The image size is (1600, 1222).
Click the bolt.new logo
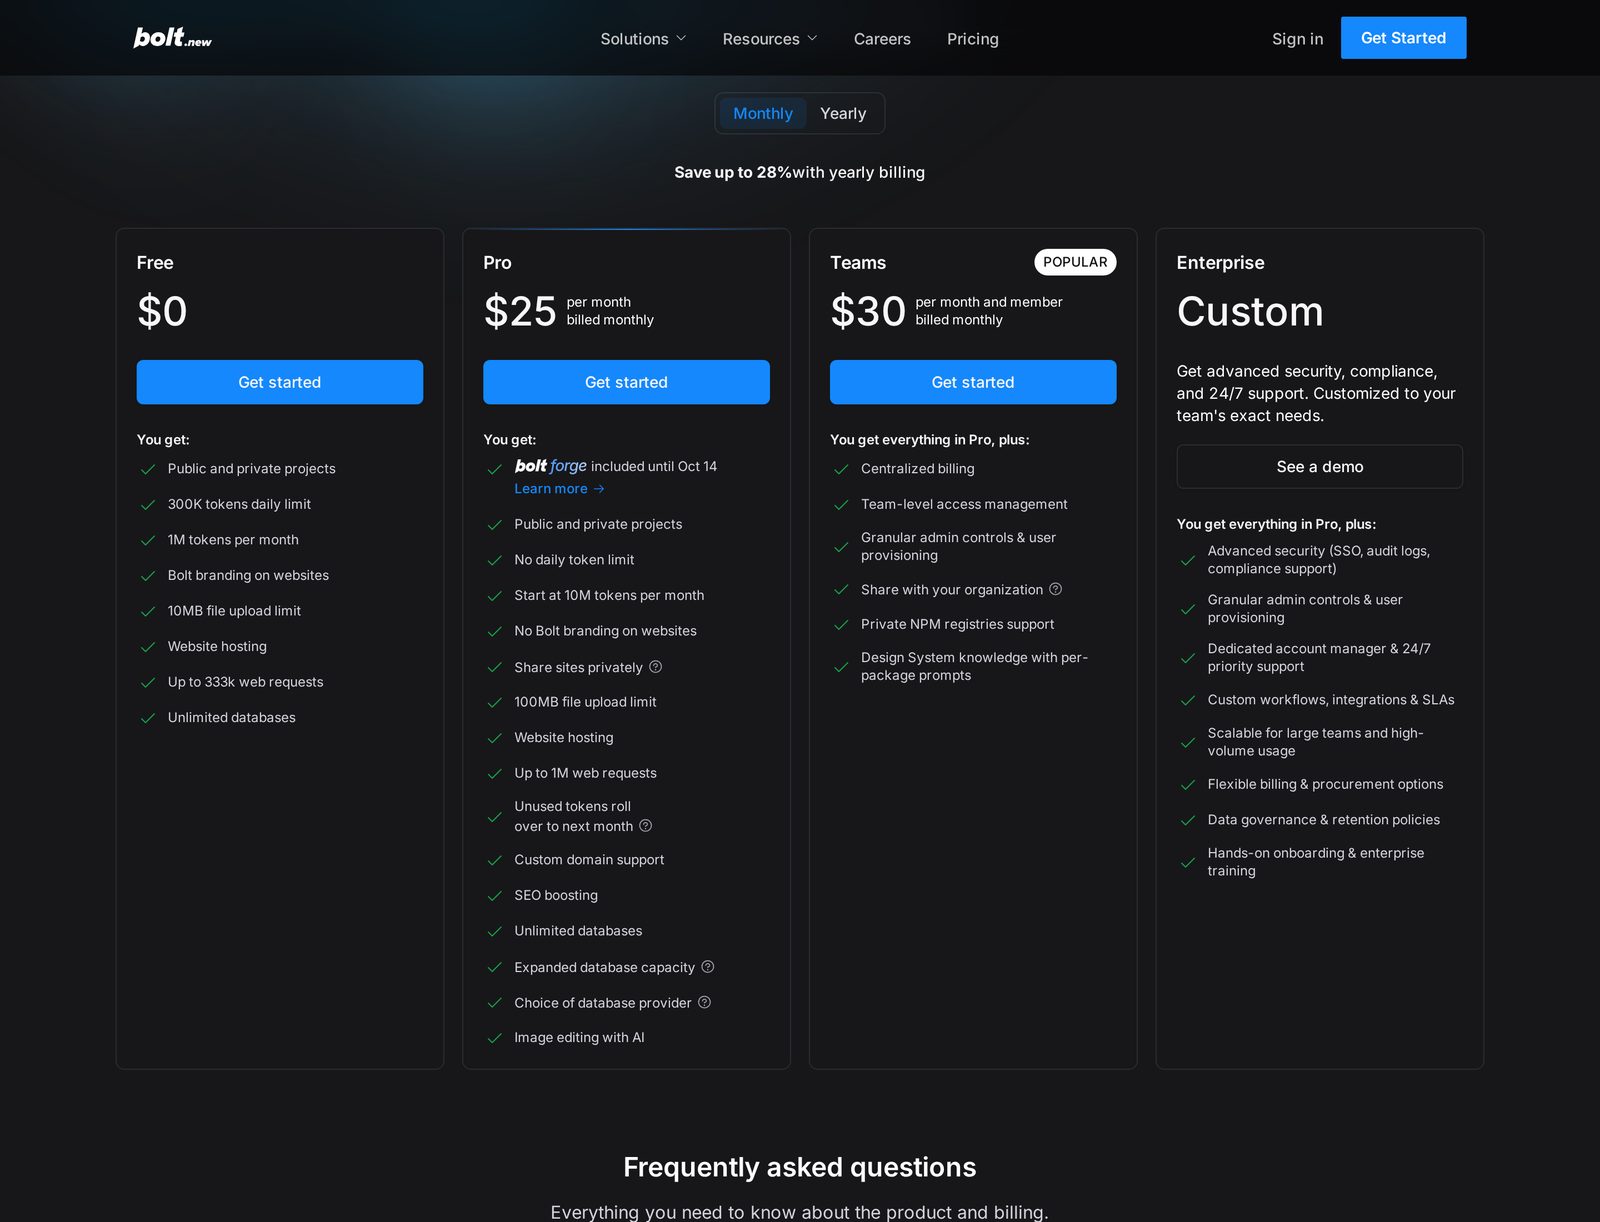click(x=172, y=38)
